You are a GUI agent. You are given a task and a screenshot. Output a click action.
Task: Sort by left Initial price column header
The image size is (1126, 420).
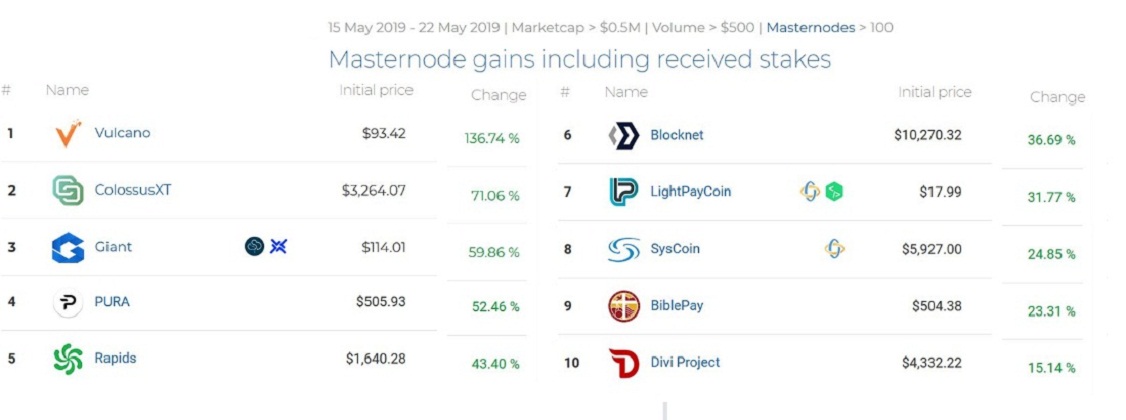376,90
